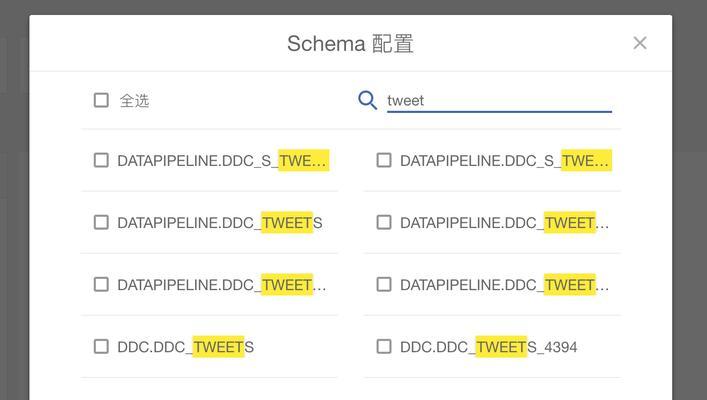Click the DATAPIPELINE.DDC_TWEETS schema label
707x400 pixels.
coord(220,222)
